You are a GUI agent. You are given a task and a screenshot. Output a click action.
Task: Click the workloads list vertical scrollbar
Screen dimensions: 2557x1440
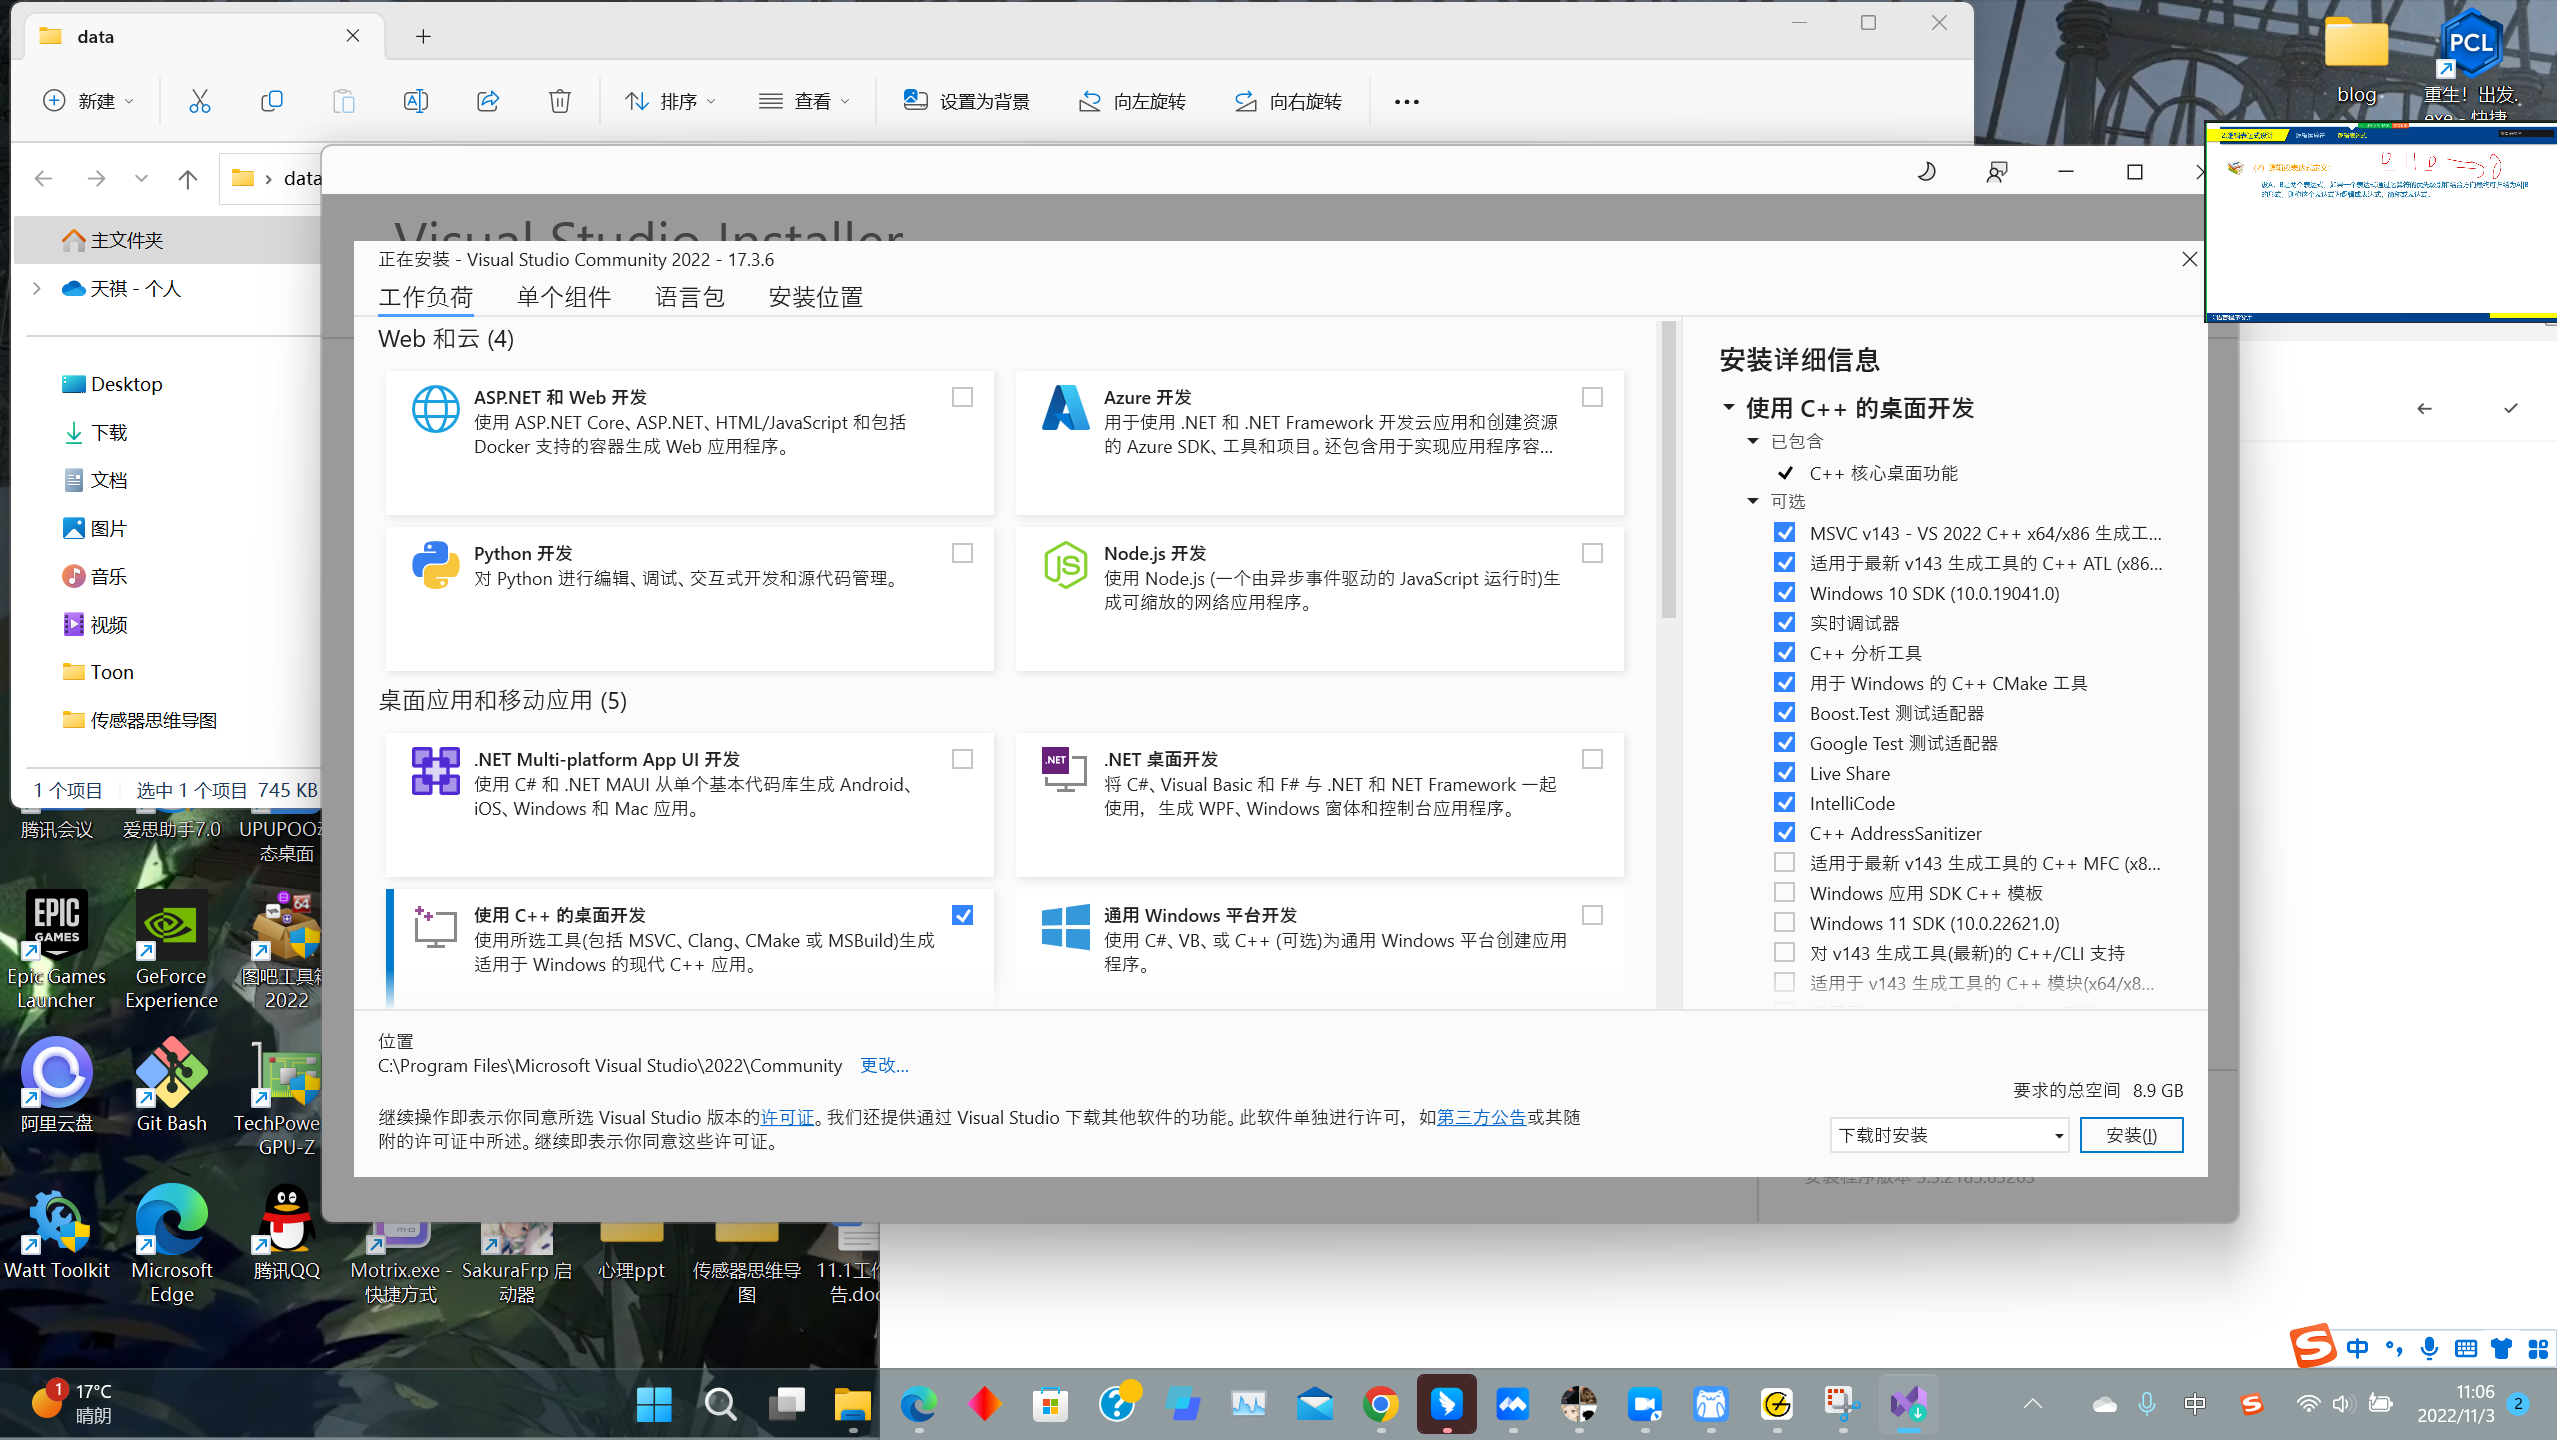(x=1668, y=470)
